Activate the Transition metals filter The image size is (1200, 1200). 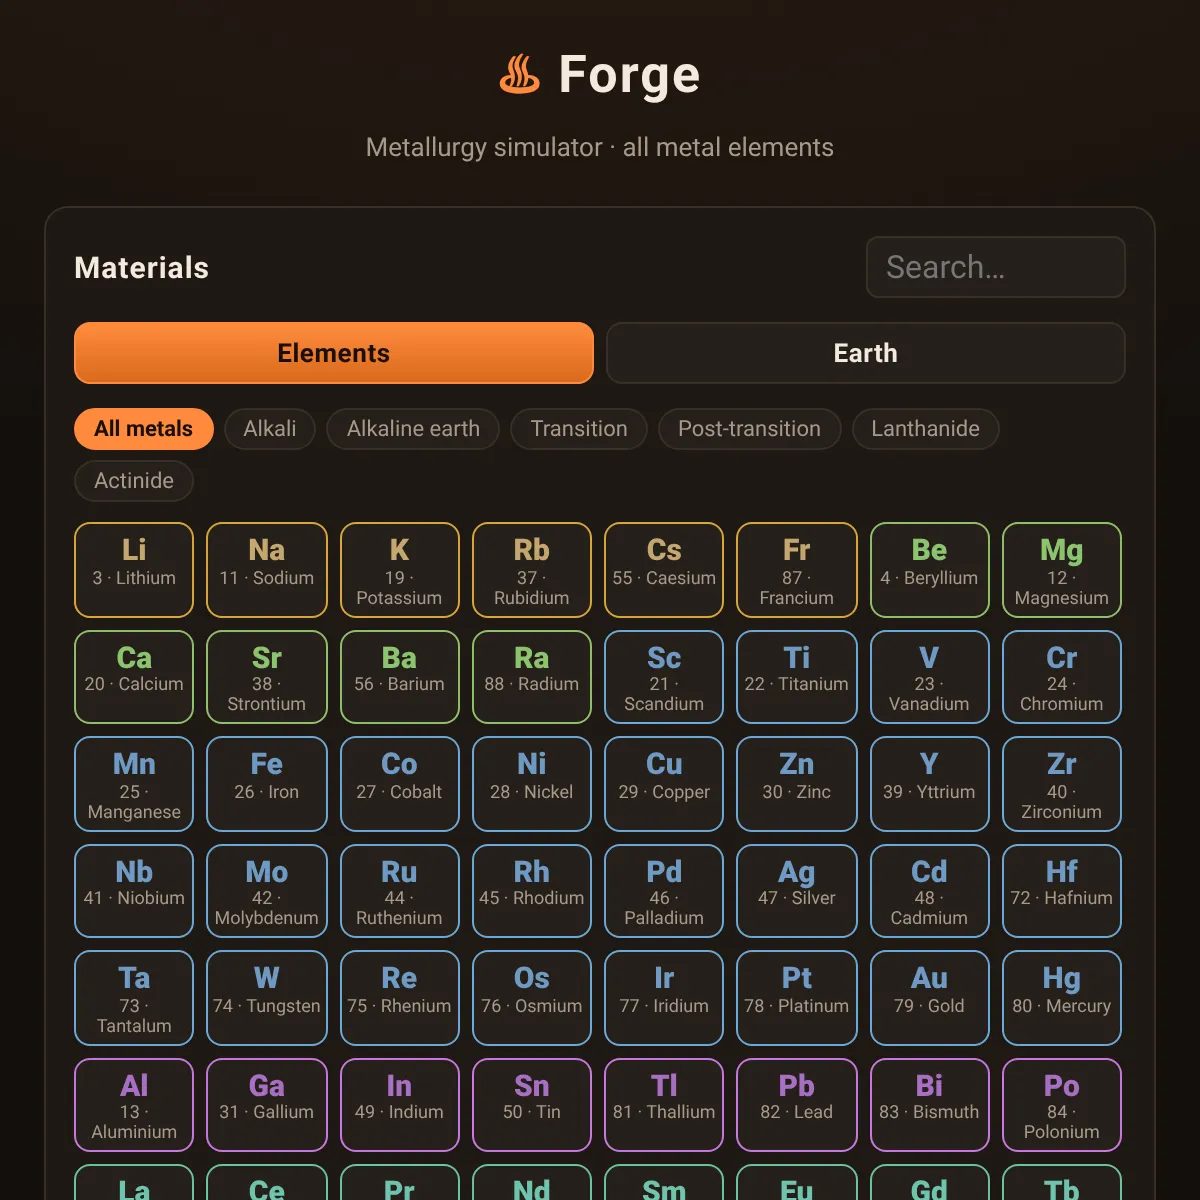579,429
